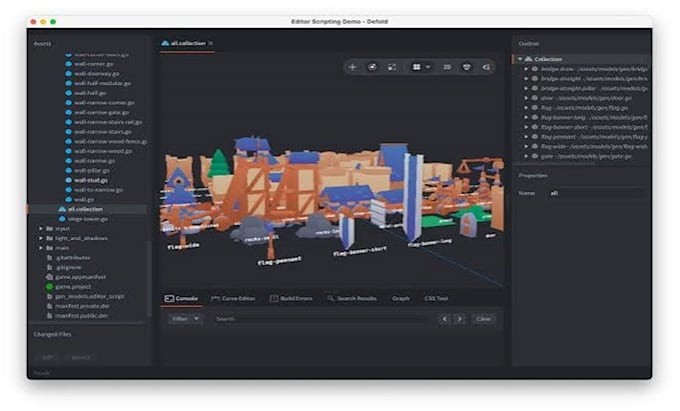Click the .gitignore file icon
The image size is (680, 411).
click(x=49, y=267)
